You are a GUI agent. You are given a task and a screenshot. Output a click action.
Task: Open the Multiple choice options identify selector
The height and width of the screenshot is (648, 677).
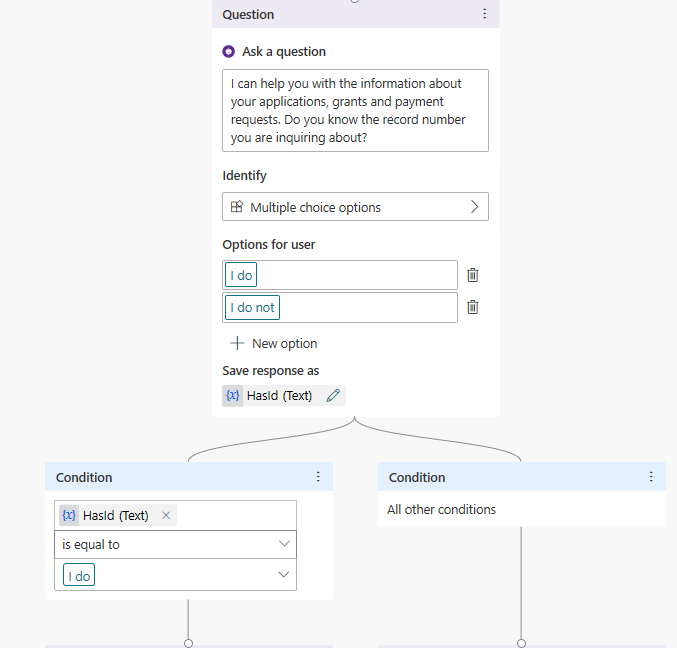[355, 207]
